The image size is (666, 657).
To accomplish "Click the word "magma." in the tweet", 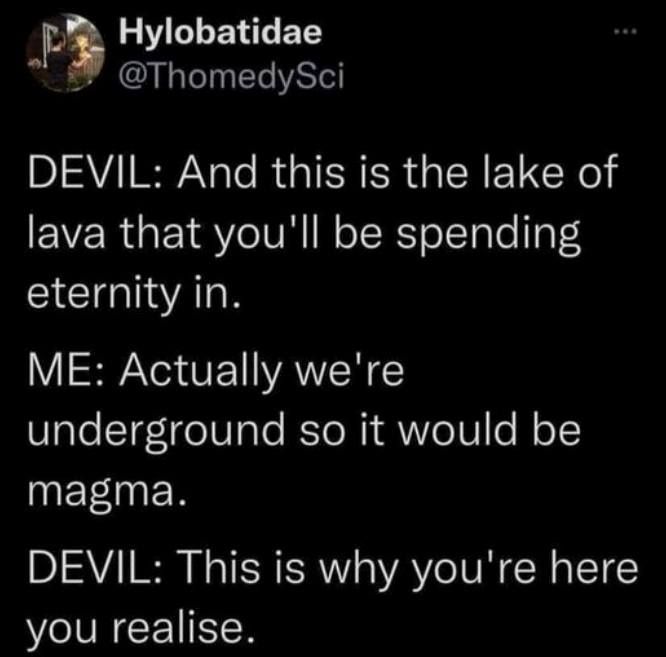I will tap(107, 493).
